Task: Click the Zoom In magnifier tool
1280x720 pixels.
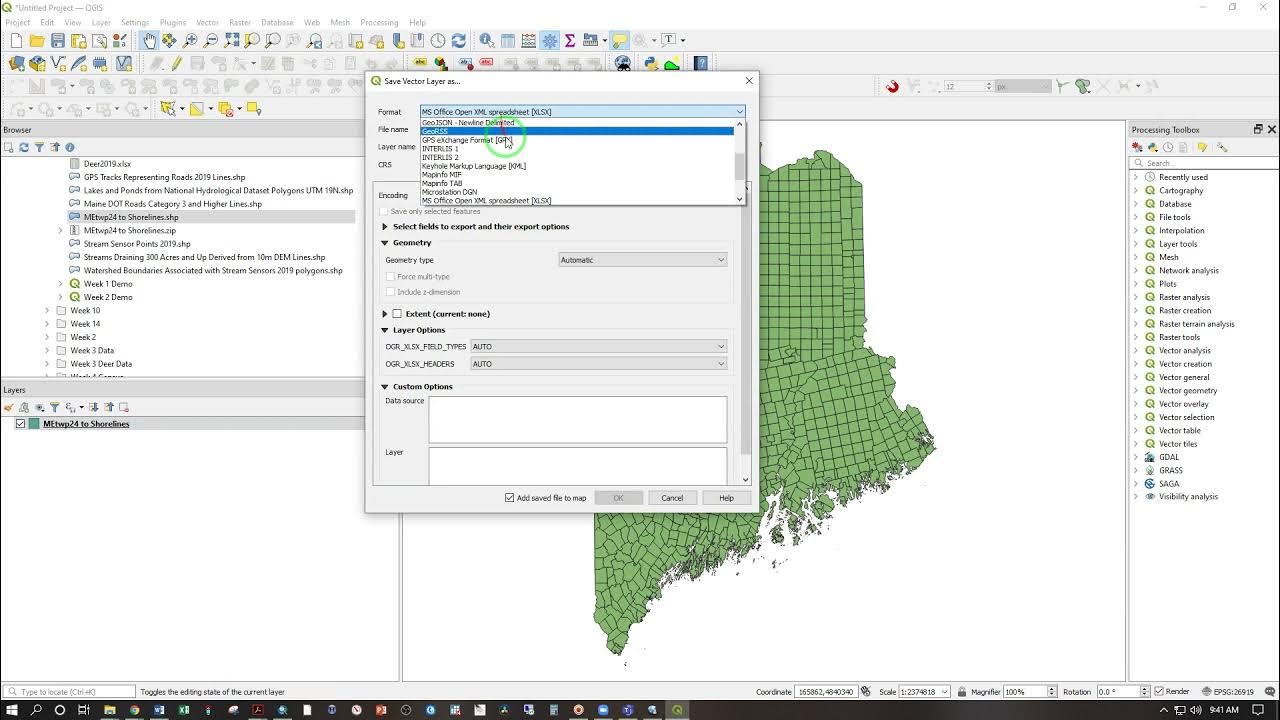Action: (x=190, y=41)
